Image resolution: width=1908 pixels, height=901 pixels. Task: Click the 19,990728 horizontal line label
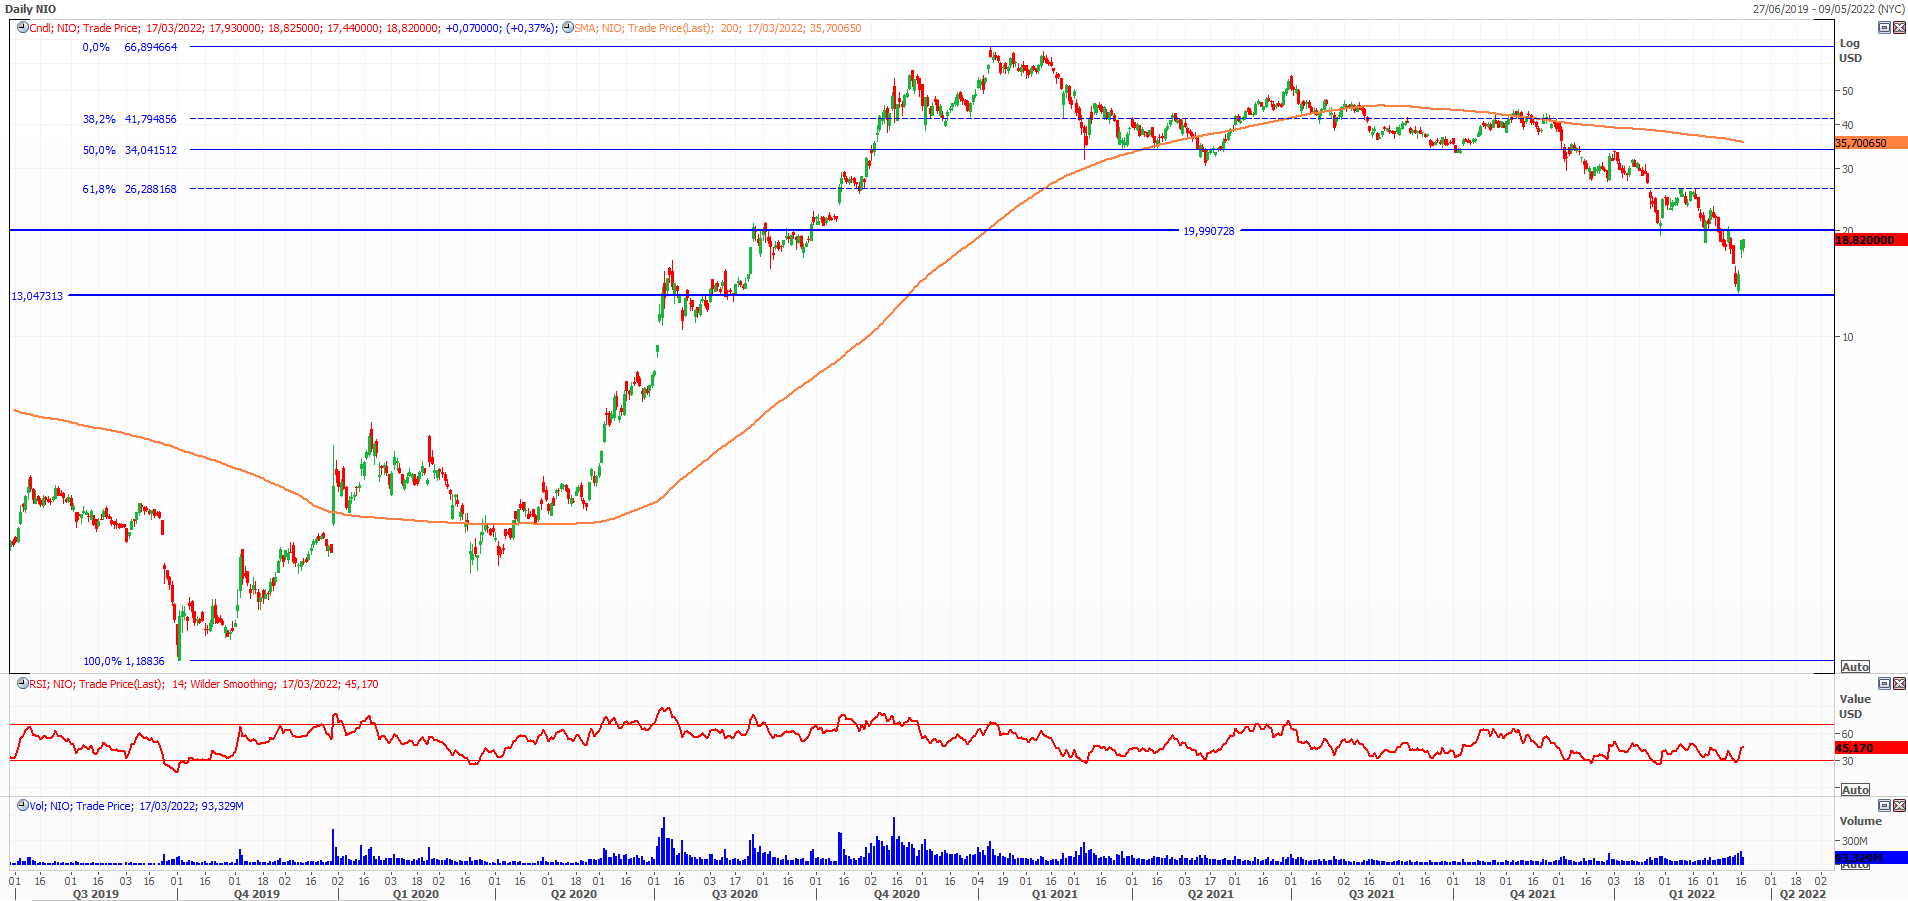click(x=1208, y=231)
